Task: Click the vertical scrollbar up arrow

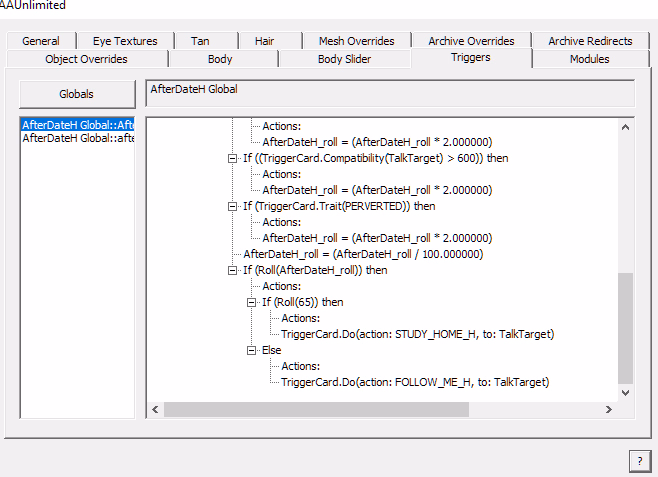Action: coord(626,126)
